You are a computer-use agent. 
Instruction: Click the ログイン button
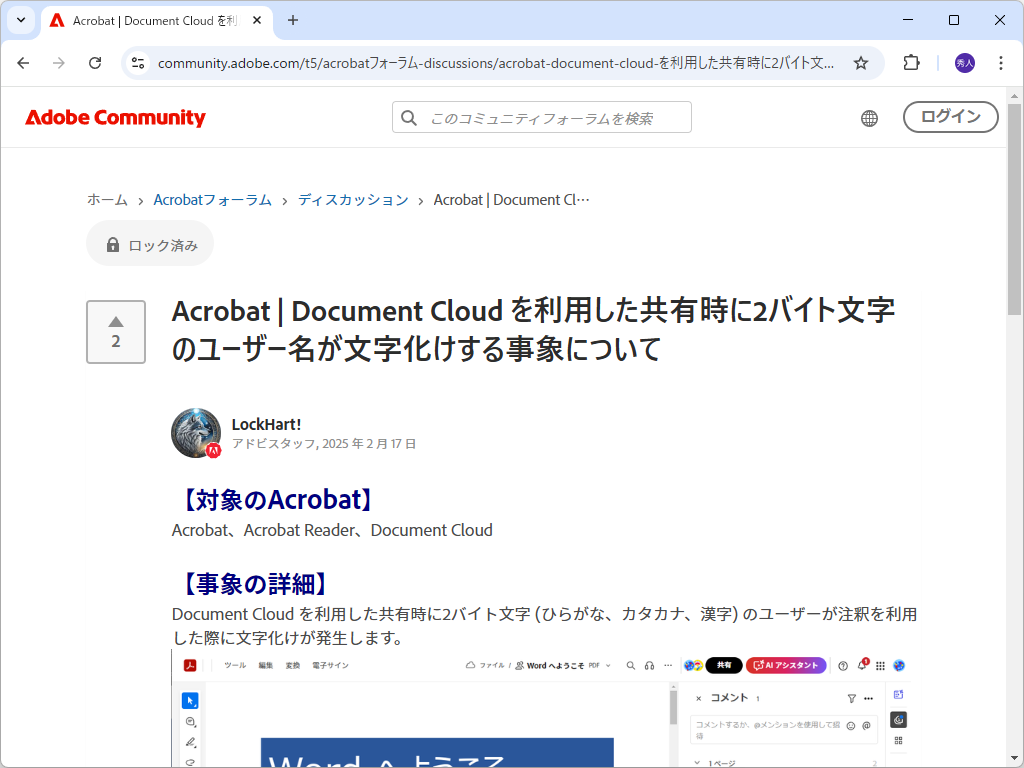point(950,116)
